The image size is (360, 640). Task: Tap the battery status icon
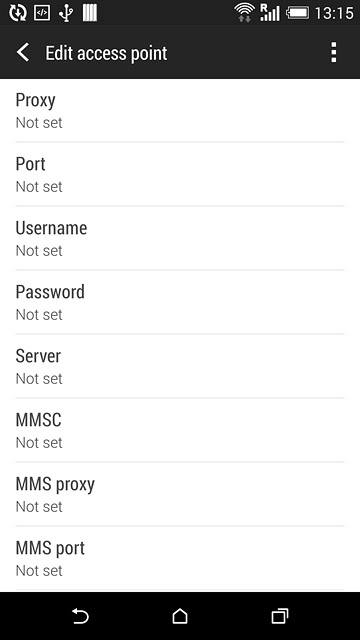pos(298,13)
